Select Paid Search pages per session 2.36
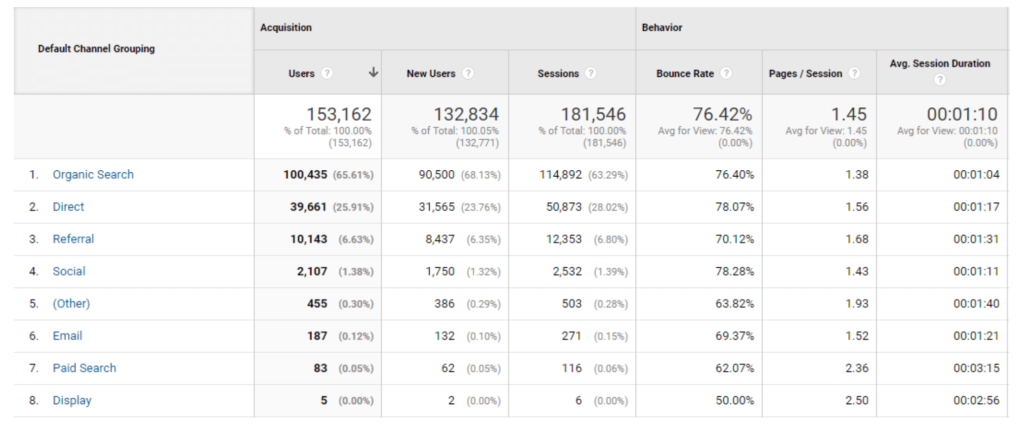The width and height of the screenshot is (1024, 442). (x=857, y=368)
